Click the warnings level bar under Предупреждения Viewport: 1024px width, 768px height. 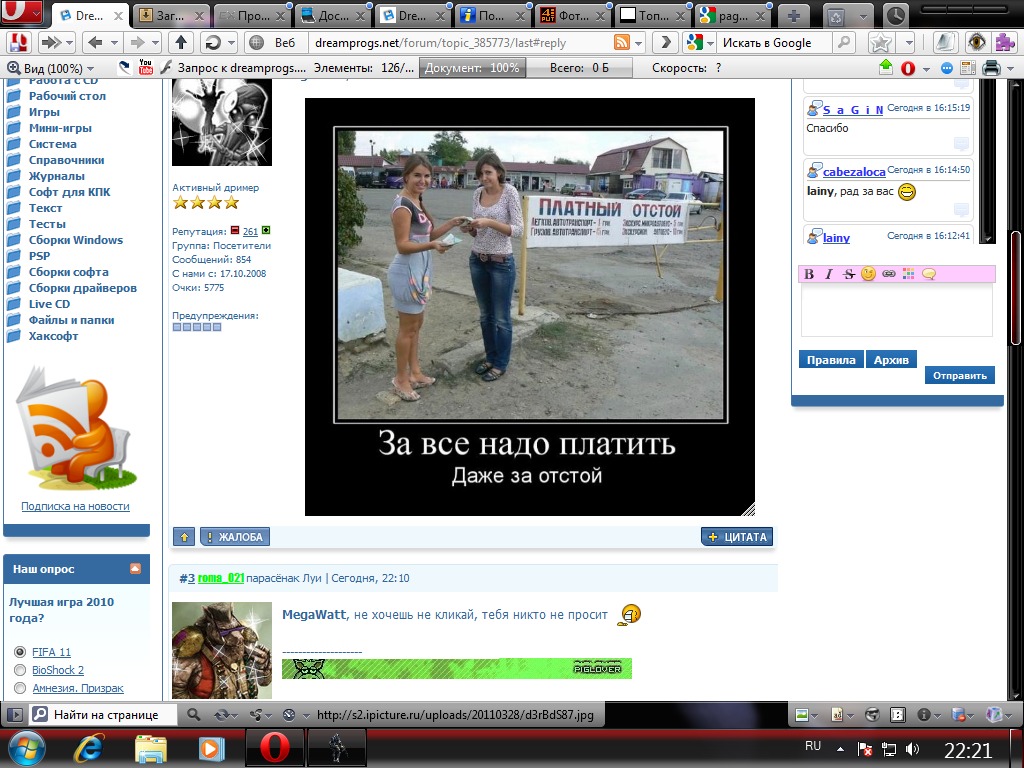197,327
